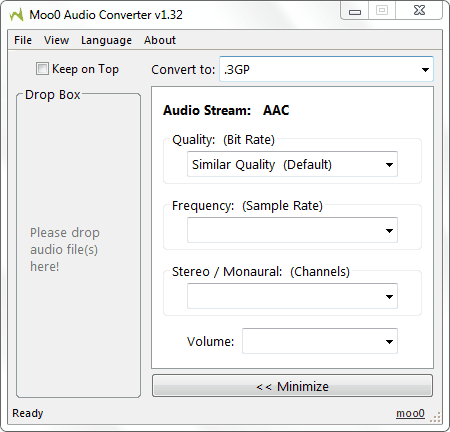Open the About menu
The width and height of the screenshot is (450, 432).
(160, 40)
